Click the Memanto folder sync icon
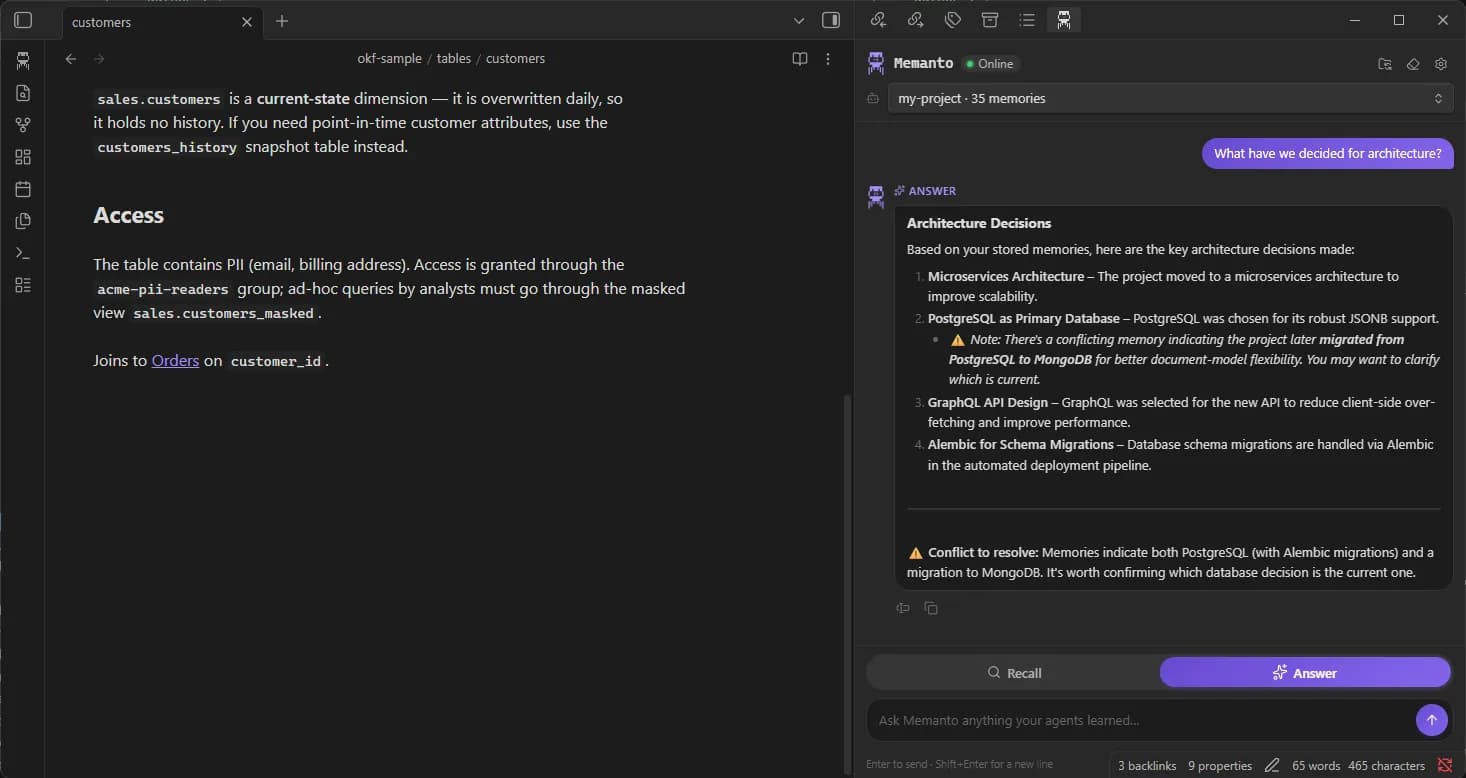Viewport: 1466px width, 778px height. pyautogui.click(x=1385, y=64)
